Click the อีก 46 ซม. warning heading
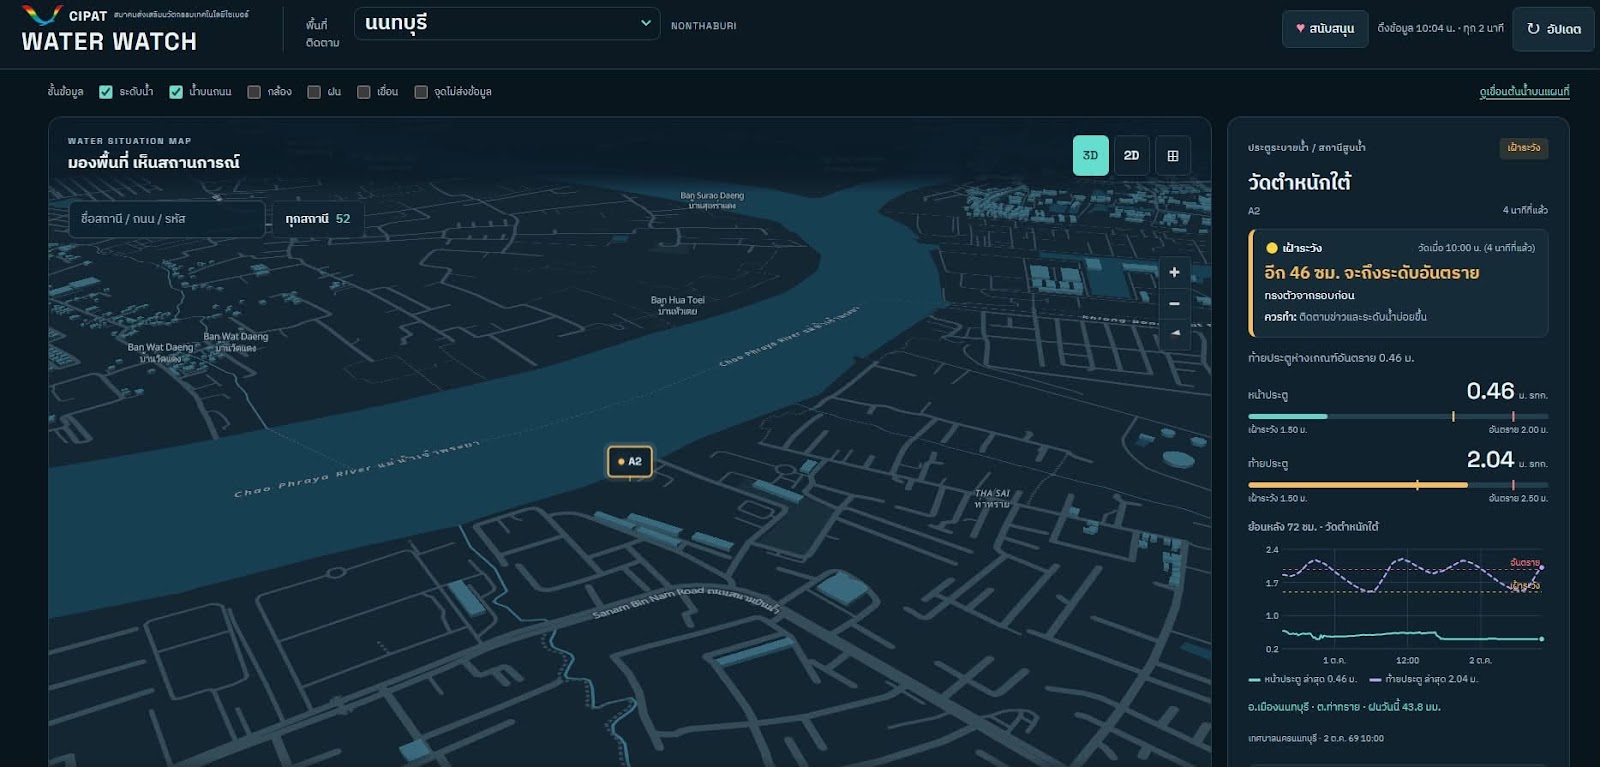1600x767 pixels. (1371, 273)
